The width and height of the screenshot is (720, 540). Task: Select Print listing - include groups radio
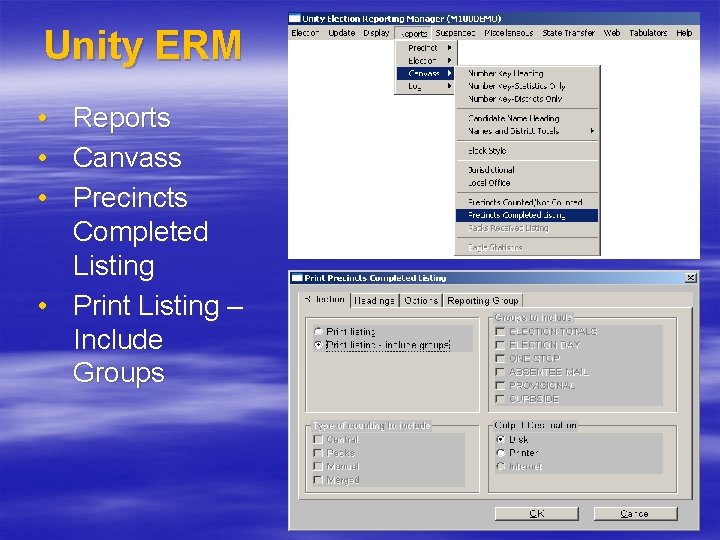pos(318,344)
